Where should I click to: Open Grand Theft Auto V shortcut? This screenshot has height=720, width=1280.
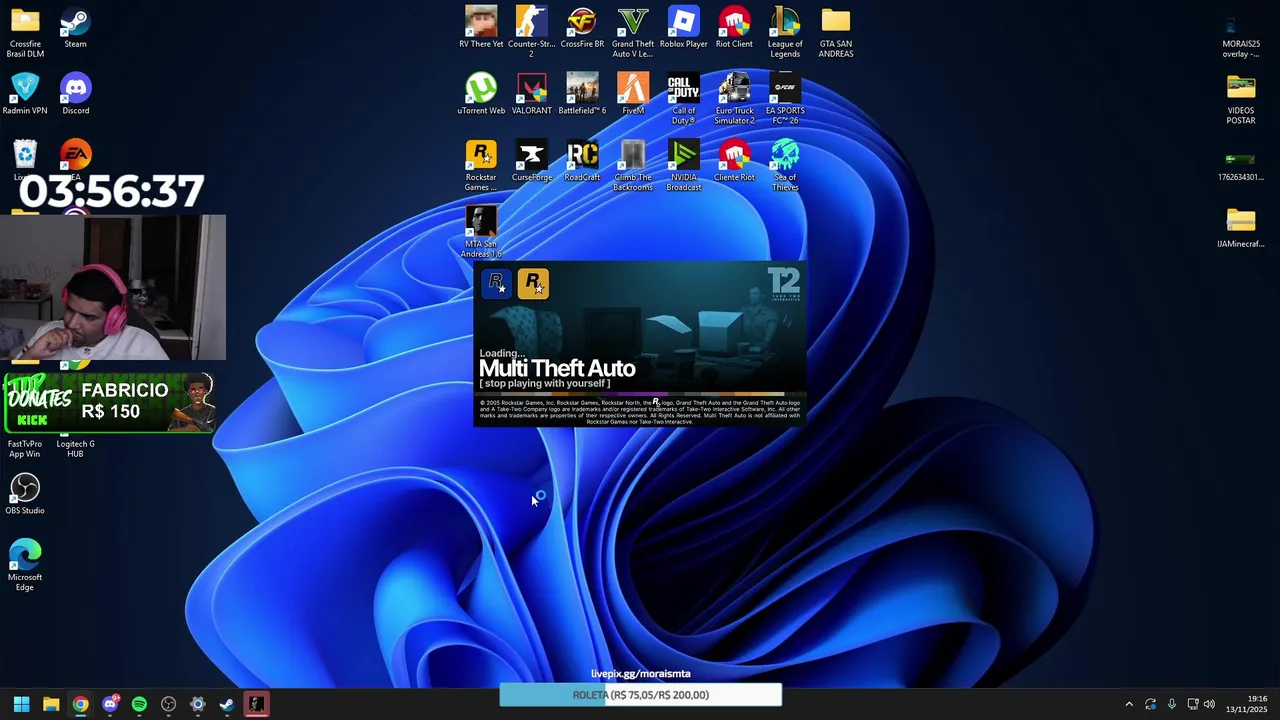pos(633,32)
